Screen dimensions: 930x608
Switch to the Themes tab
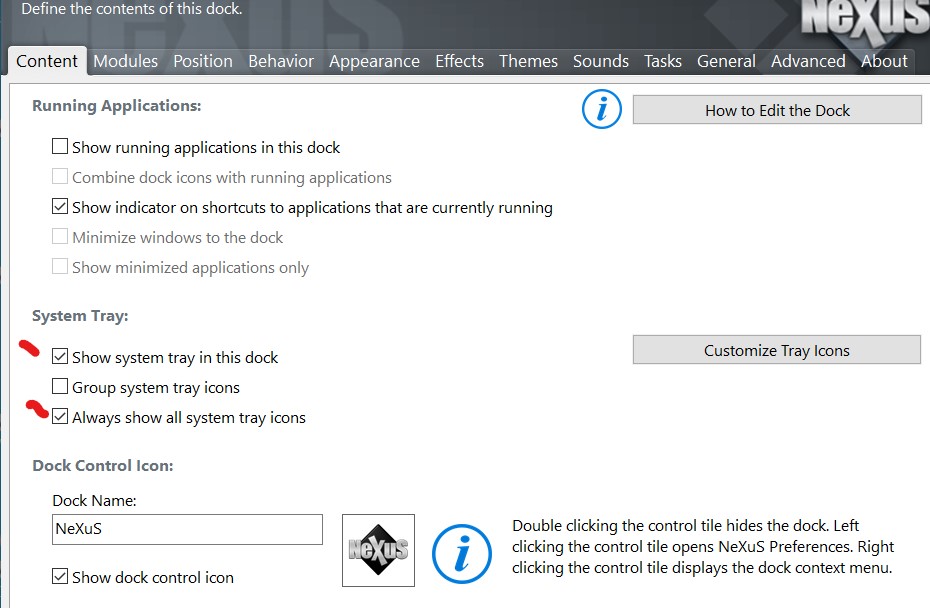coord(528,61)
